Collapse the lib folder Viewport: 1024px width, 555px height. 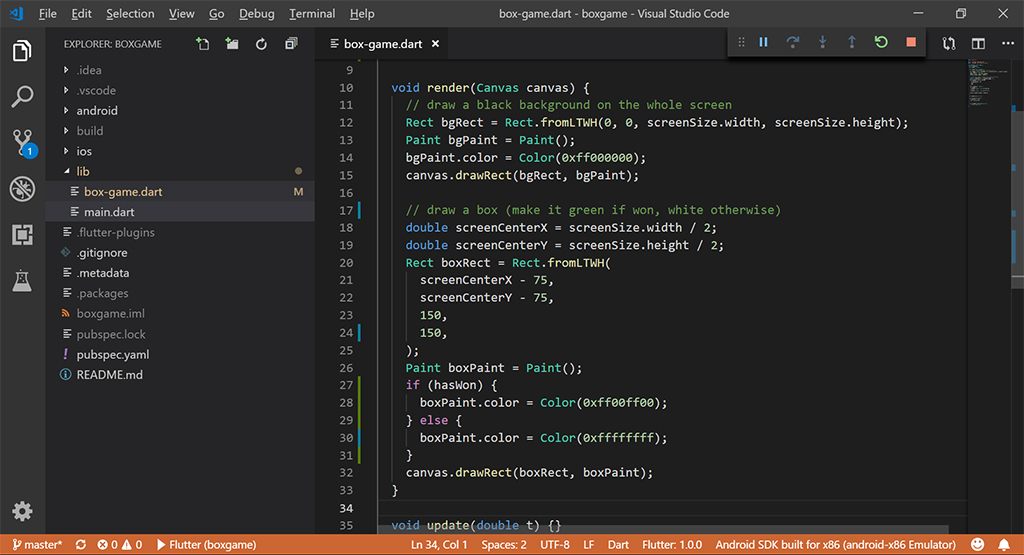[x=83, y=172]
